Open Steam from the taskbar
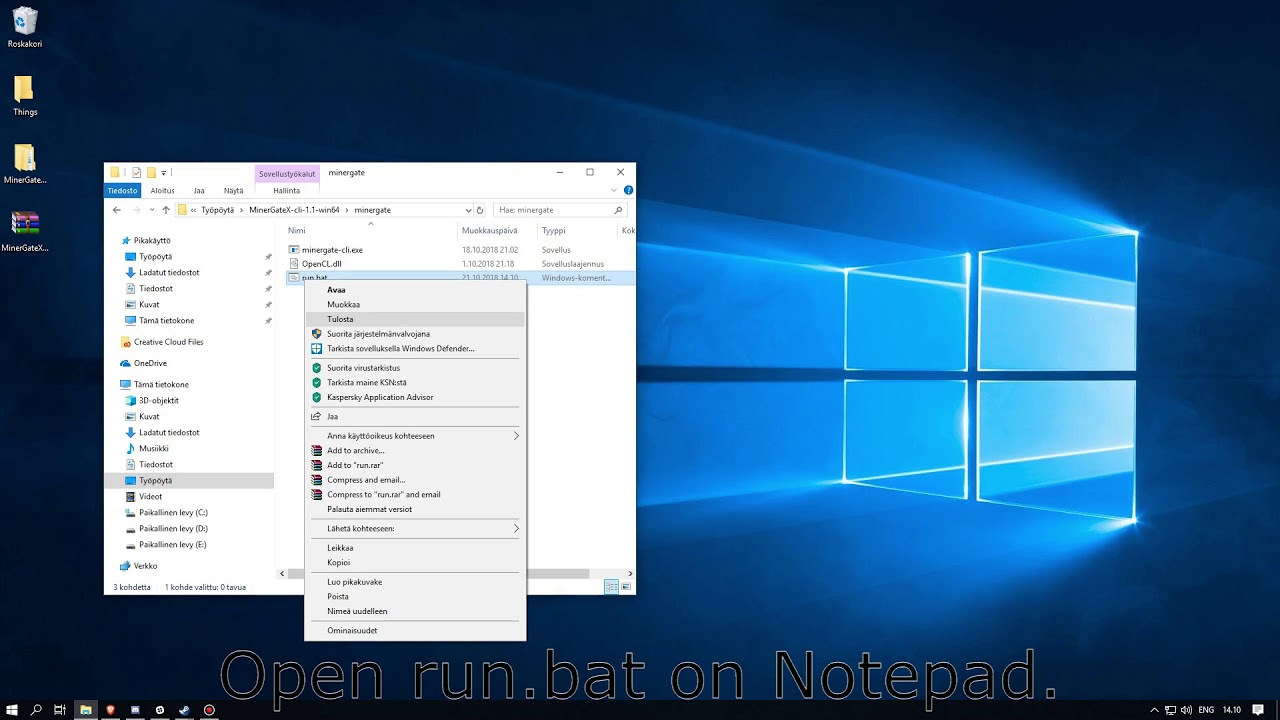This screenshot has height=720, width=1280. pyautogui.click(x=184, y=710)
